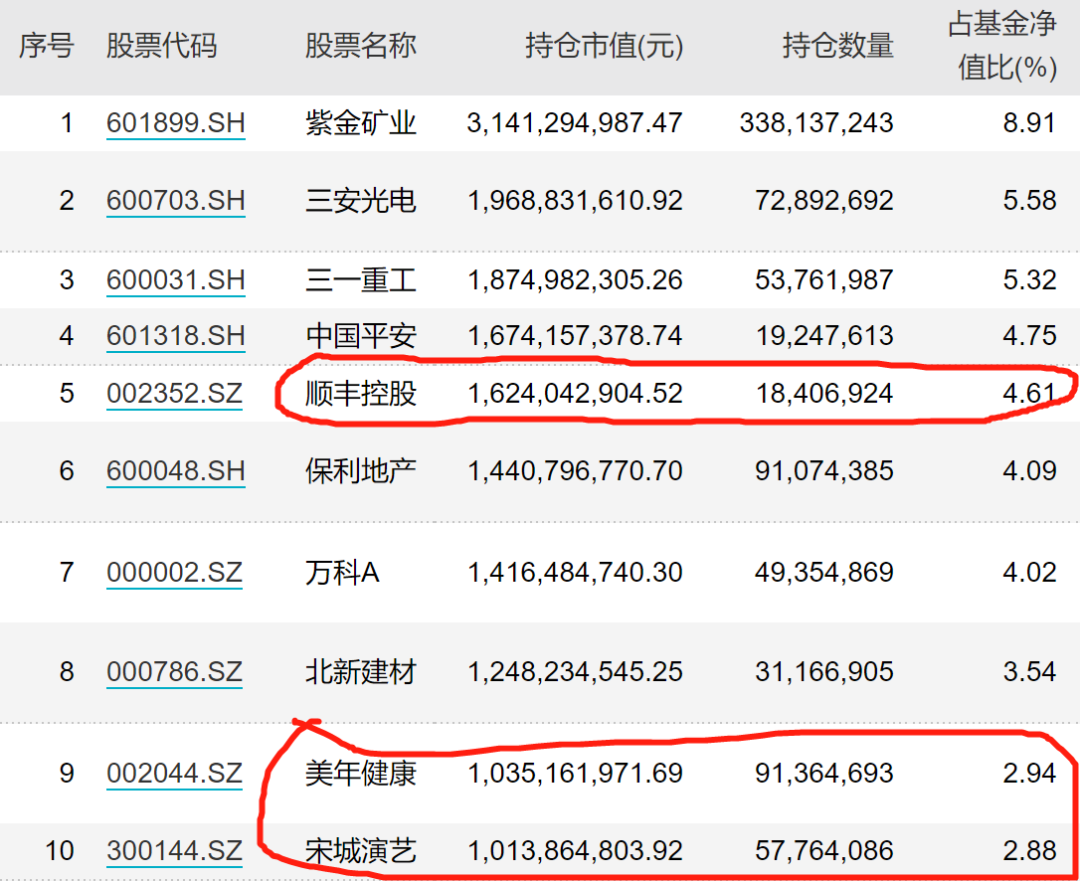Click net value ratio 4.75
Image resolution: width=1080 pixels, height=882 pixels.
1030,336
